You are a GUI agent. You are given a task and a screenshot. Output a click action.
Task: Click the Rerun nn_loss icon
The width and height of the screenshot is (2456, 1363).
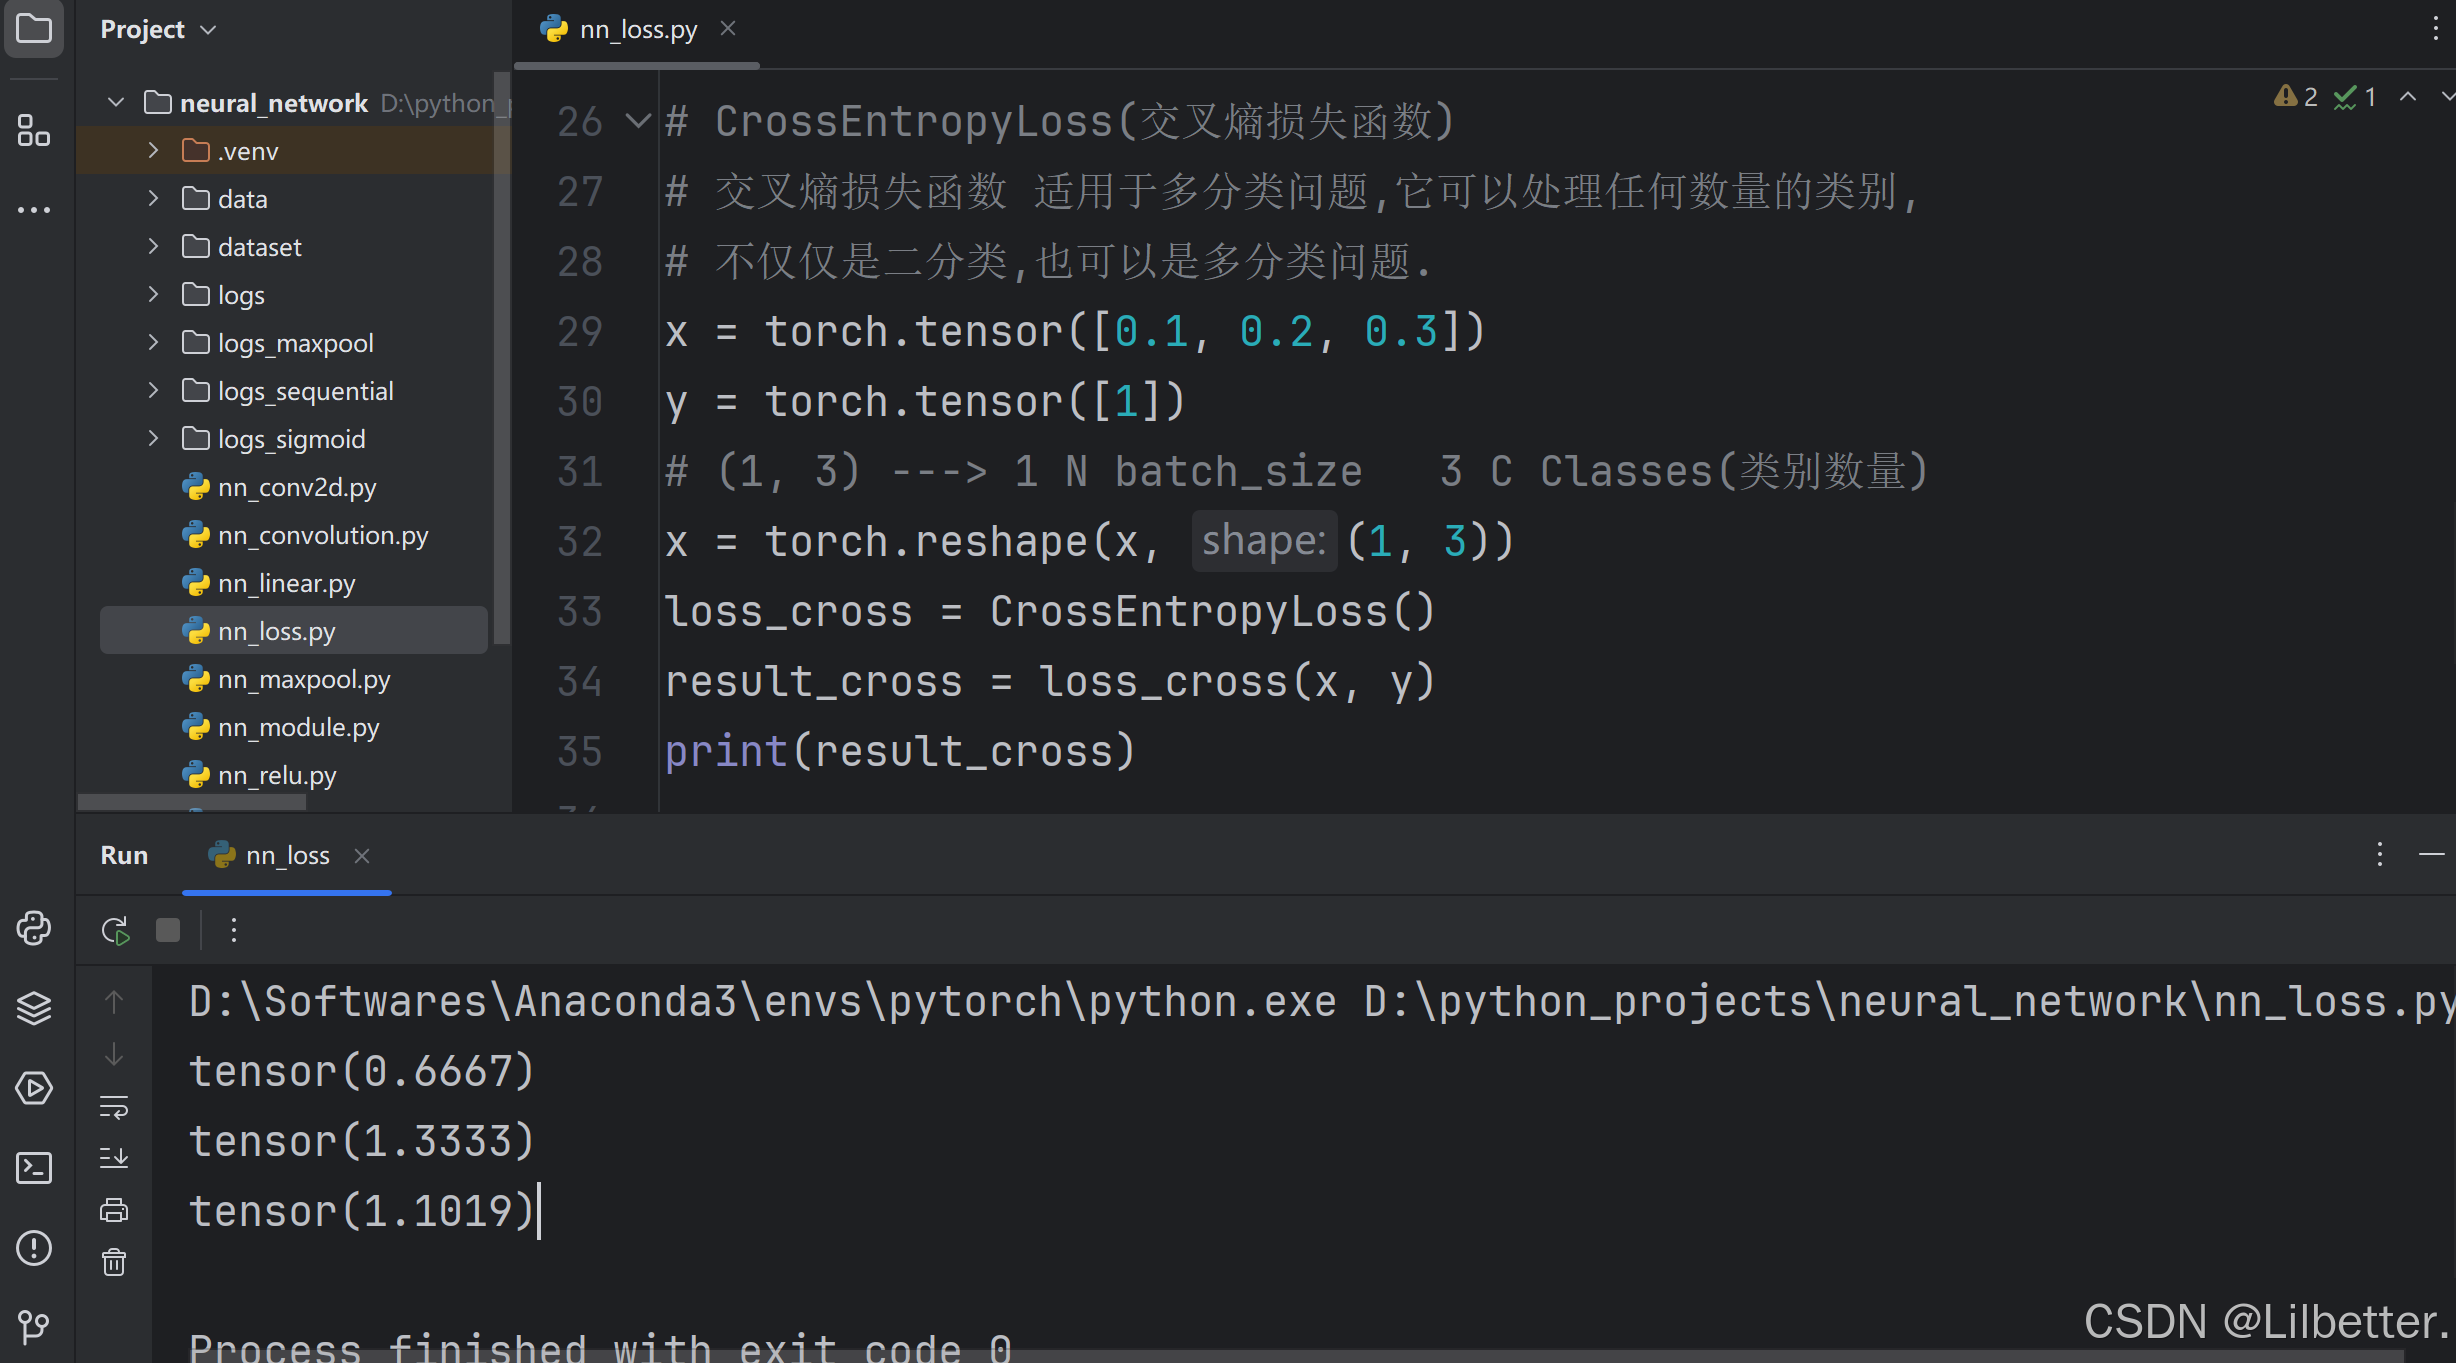coord(115,931)
